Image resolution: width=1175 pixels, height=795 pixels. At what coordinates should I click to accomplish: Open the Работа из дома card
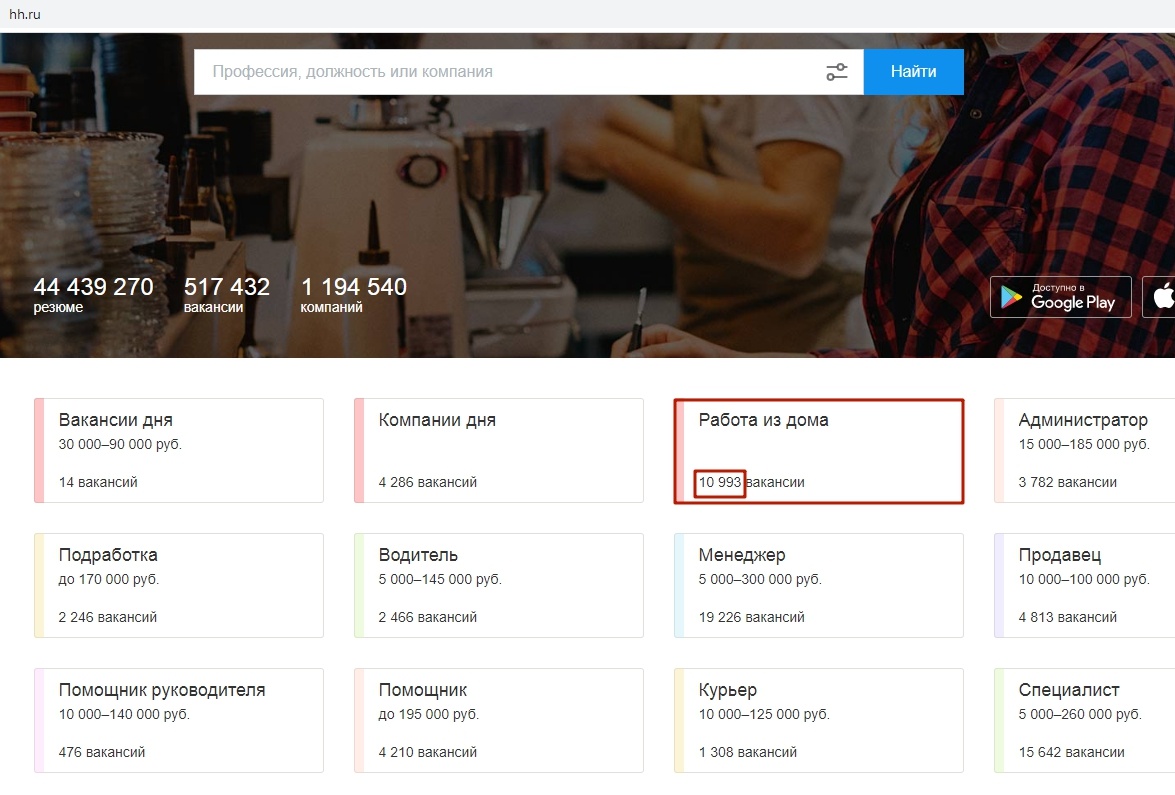pos(819,450)
